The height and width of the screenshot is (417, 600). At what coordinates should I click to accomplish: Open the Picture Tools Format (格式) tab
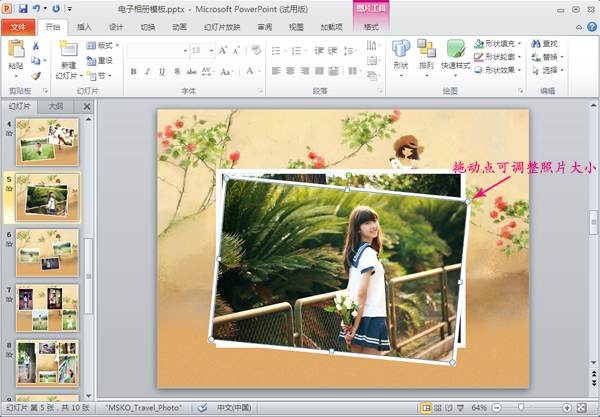tap(371, 27)
